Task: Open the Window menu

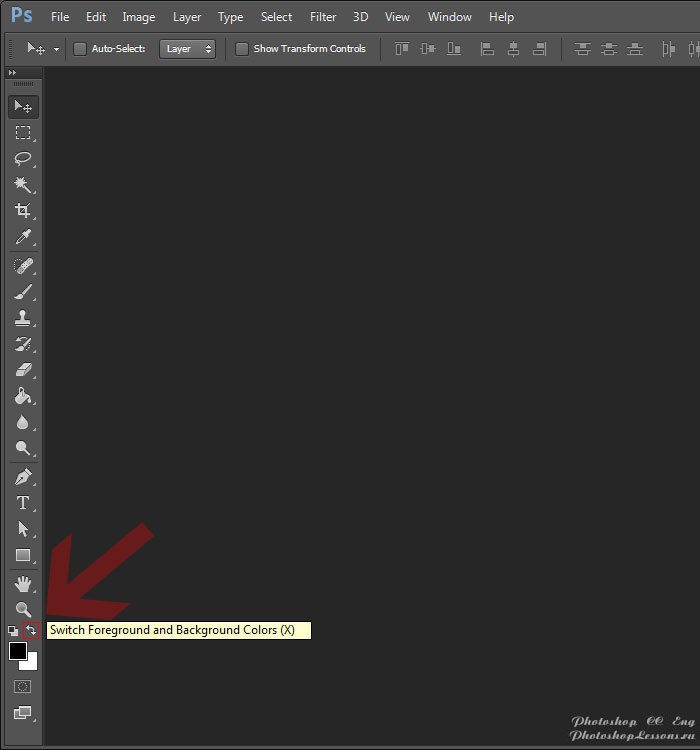Action: 450,17
